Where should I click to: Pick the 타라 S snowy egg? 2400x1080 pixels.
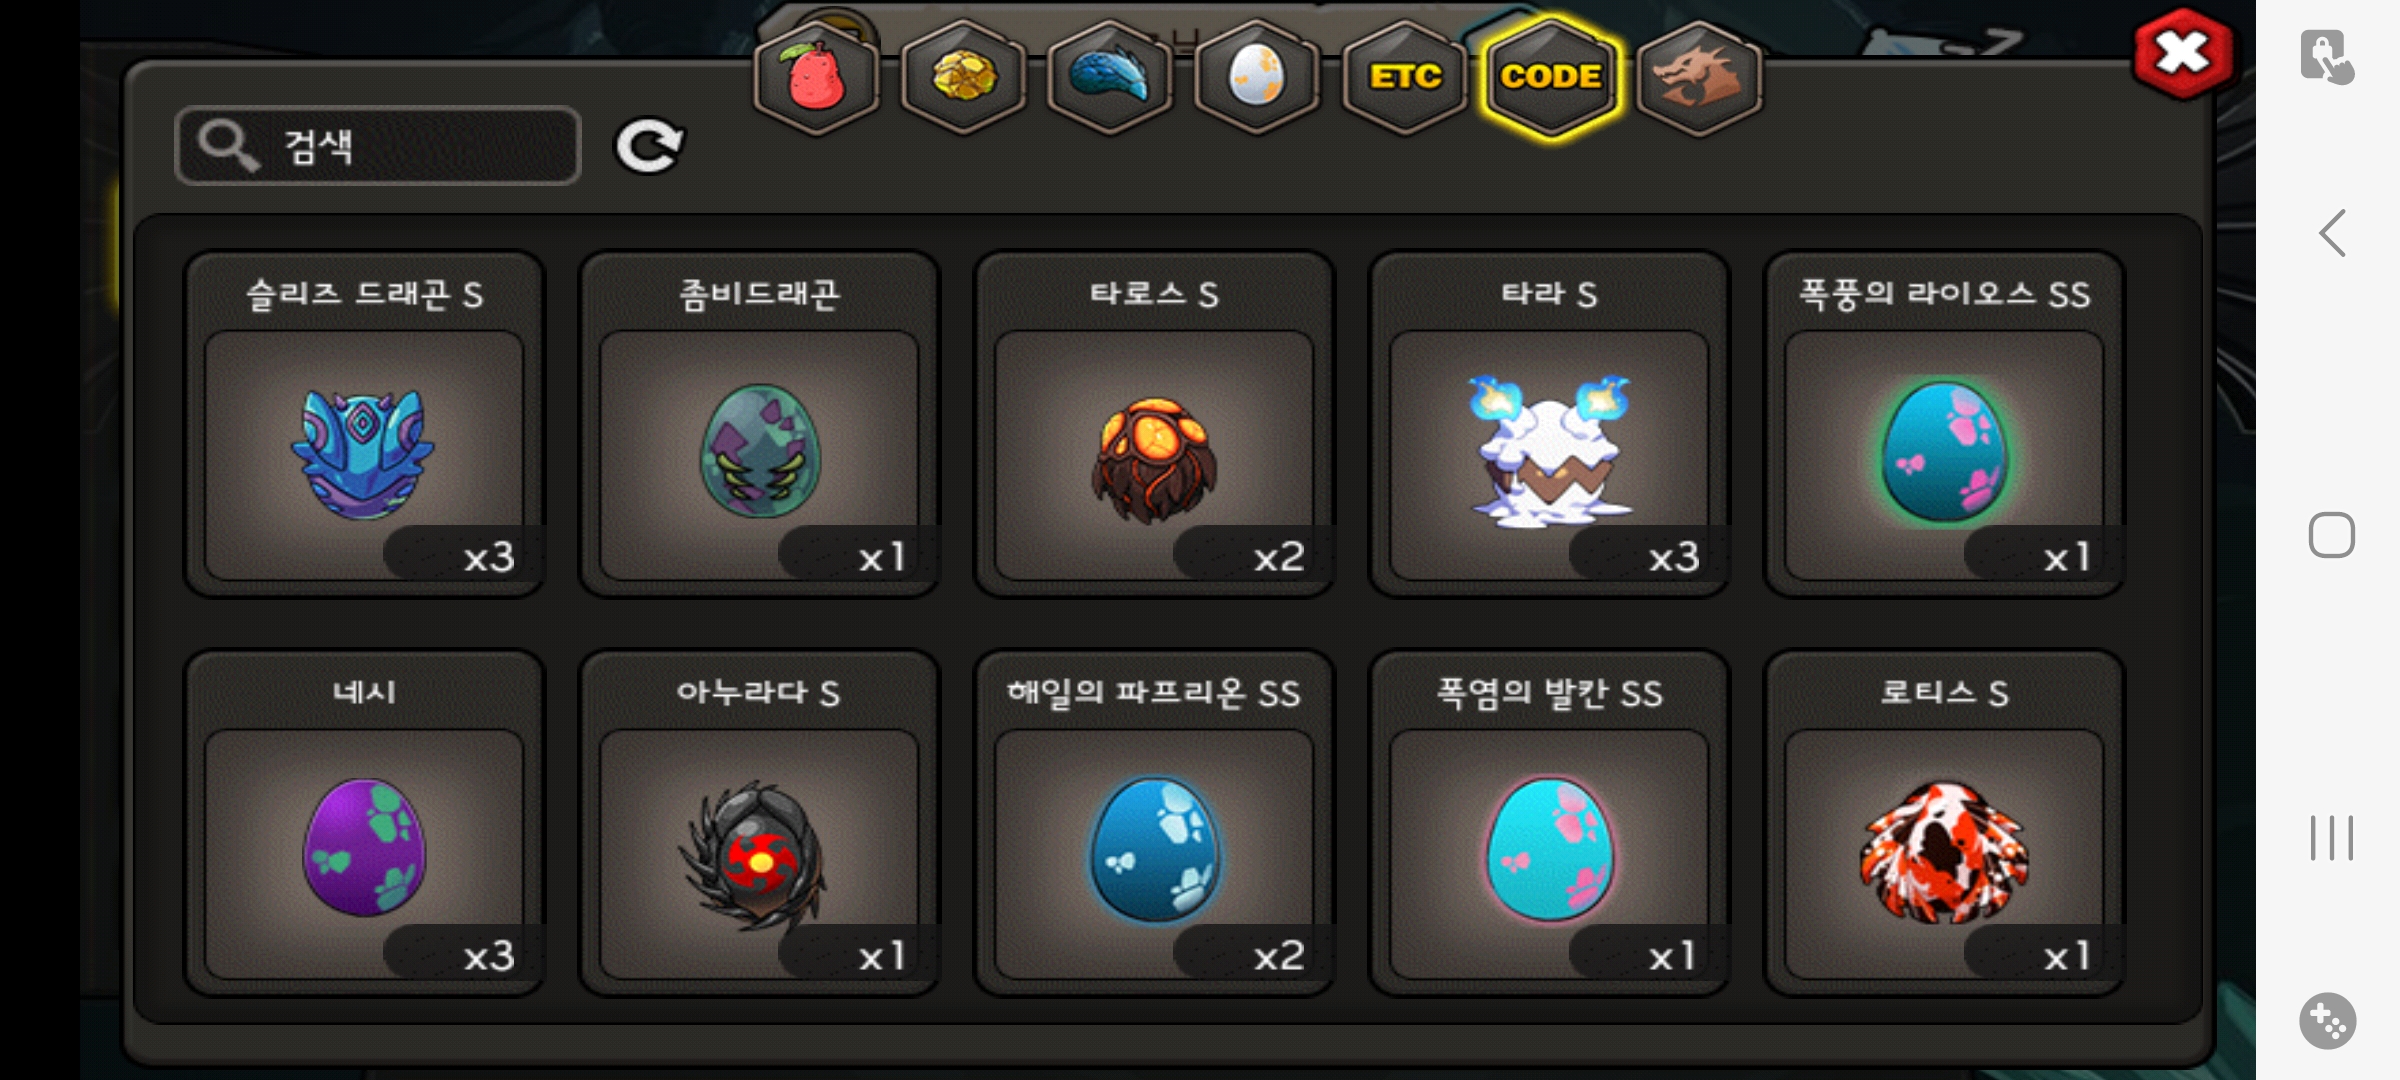(x=1549, y=425)
